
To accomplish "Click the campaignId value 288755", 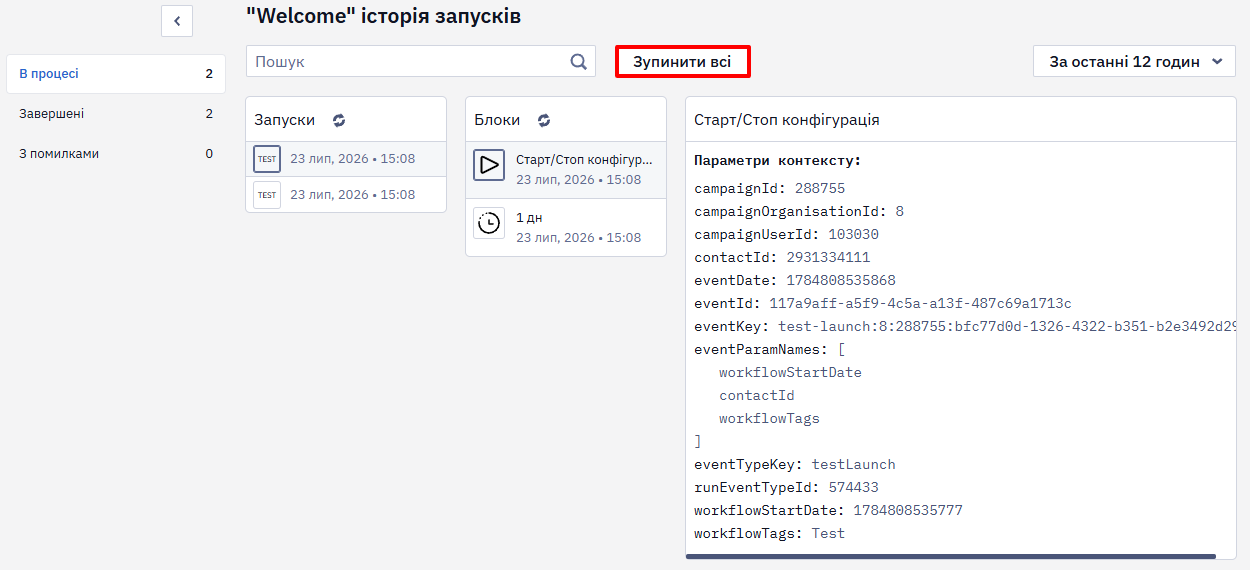I will (x=820, y=188).
